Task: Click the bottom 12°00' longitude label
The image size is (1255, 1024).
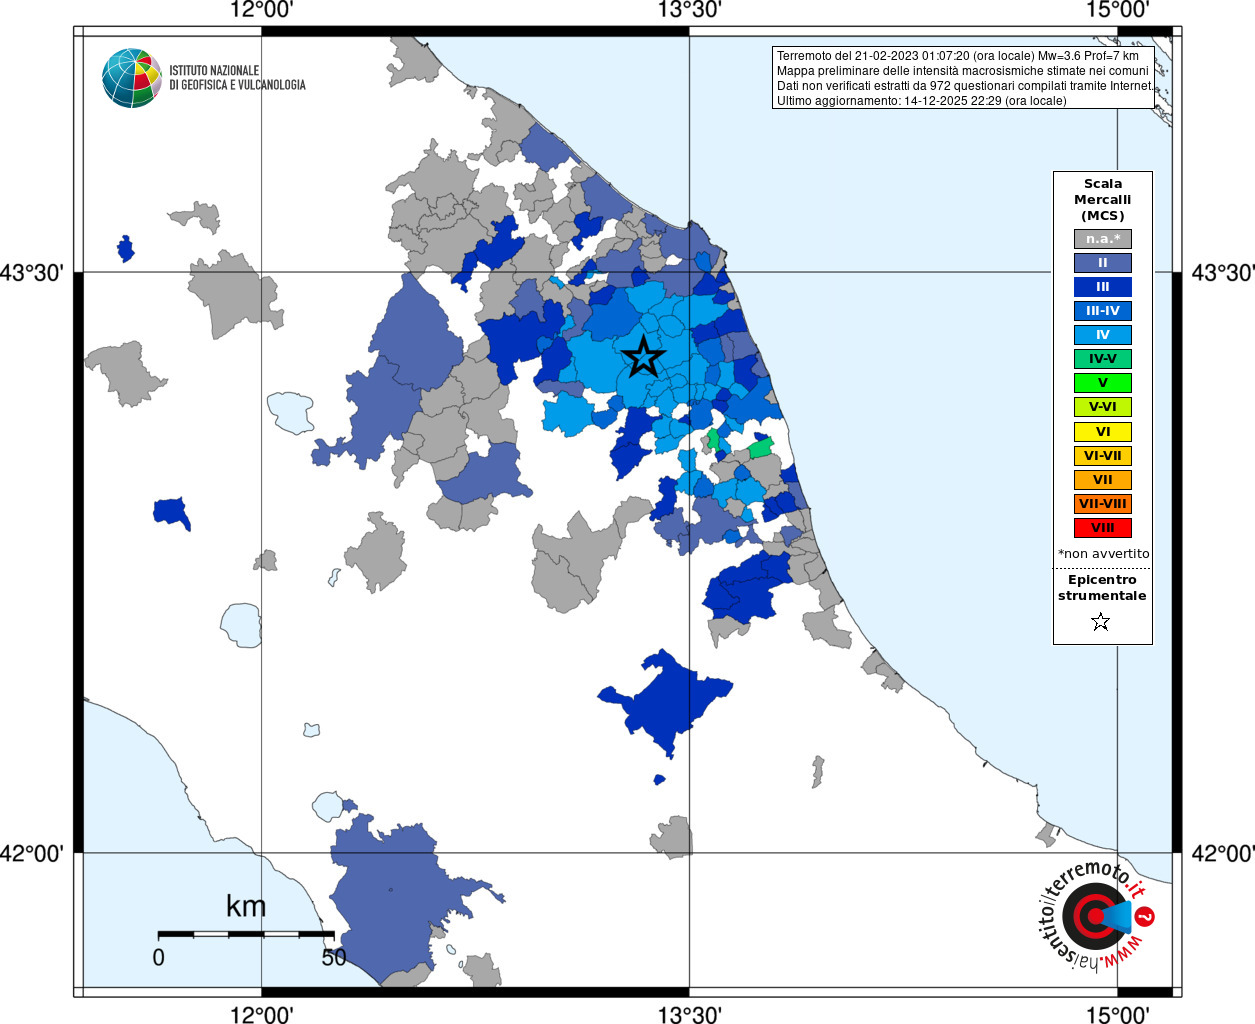Action: coord(261,1014)
